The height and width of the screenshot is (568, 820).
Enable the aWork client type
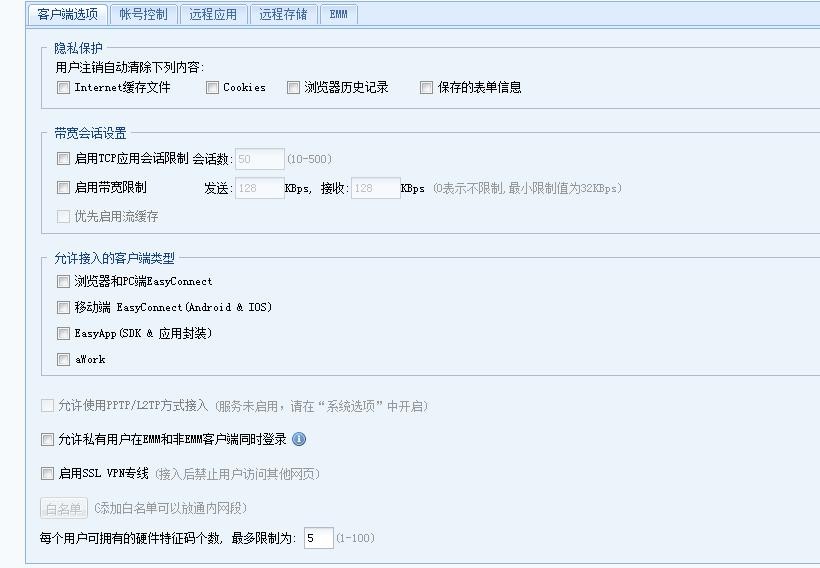point(64,360)
